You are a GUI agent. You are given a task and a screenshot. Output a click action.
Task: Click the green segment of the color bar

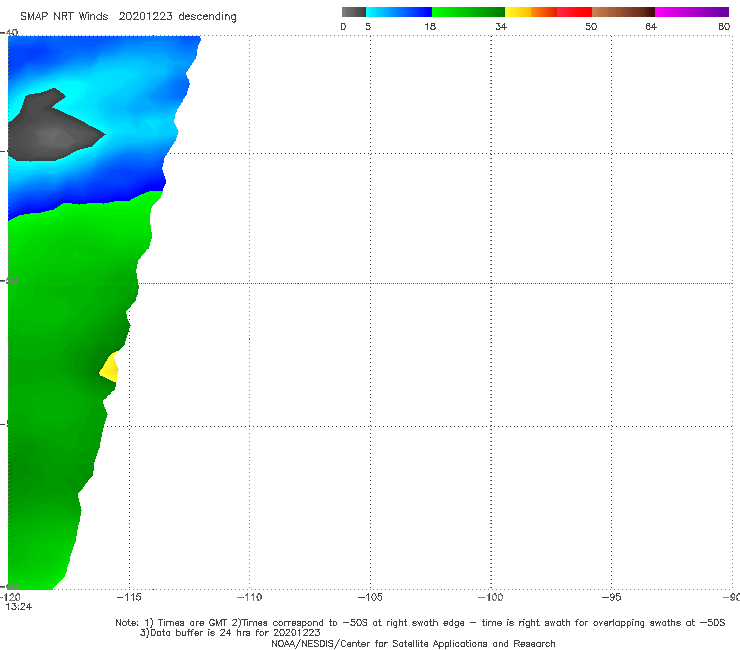(x=468, y=12)
